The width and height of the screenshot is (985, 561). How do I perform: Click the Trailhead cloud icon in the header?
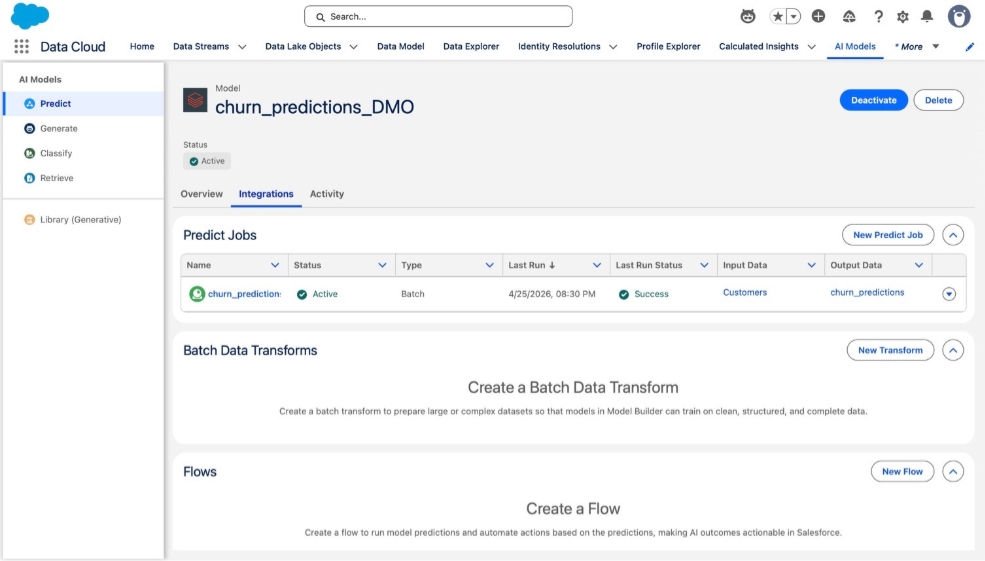[849, 16]
